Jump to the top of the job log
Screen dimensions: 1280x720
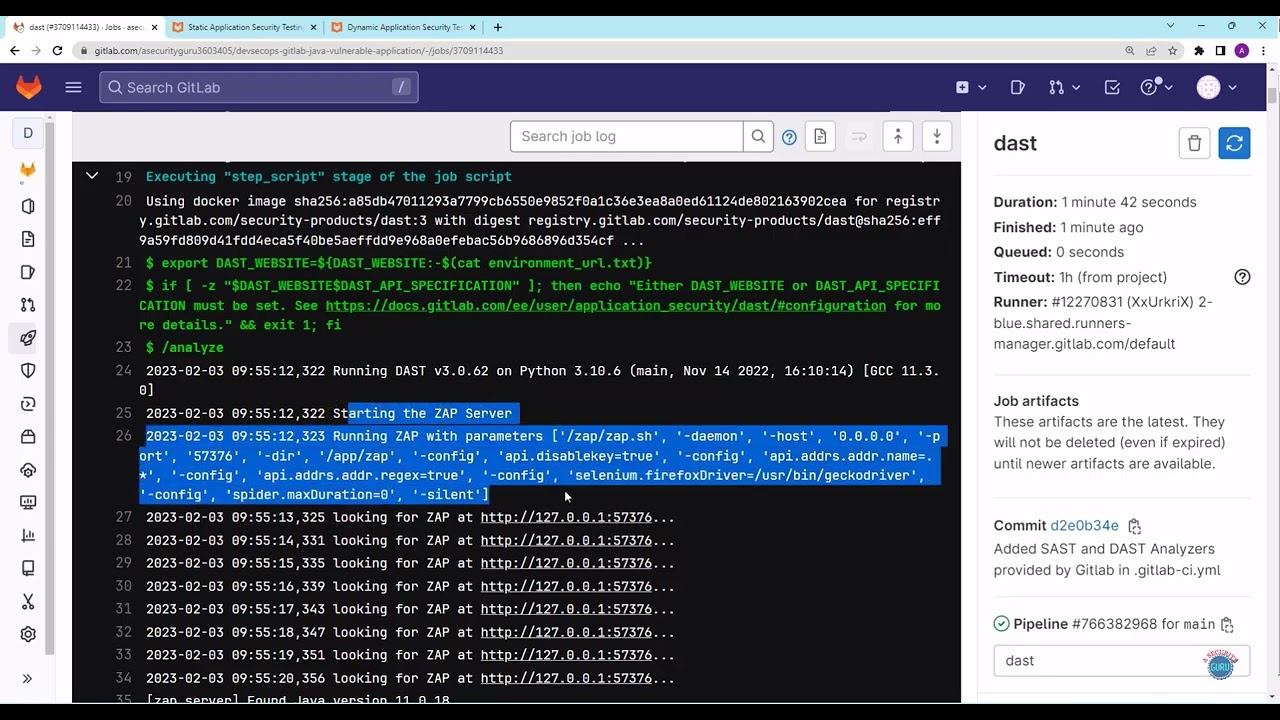pos(898,137)
